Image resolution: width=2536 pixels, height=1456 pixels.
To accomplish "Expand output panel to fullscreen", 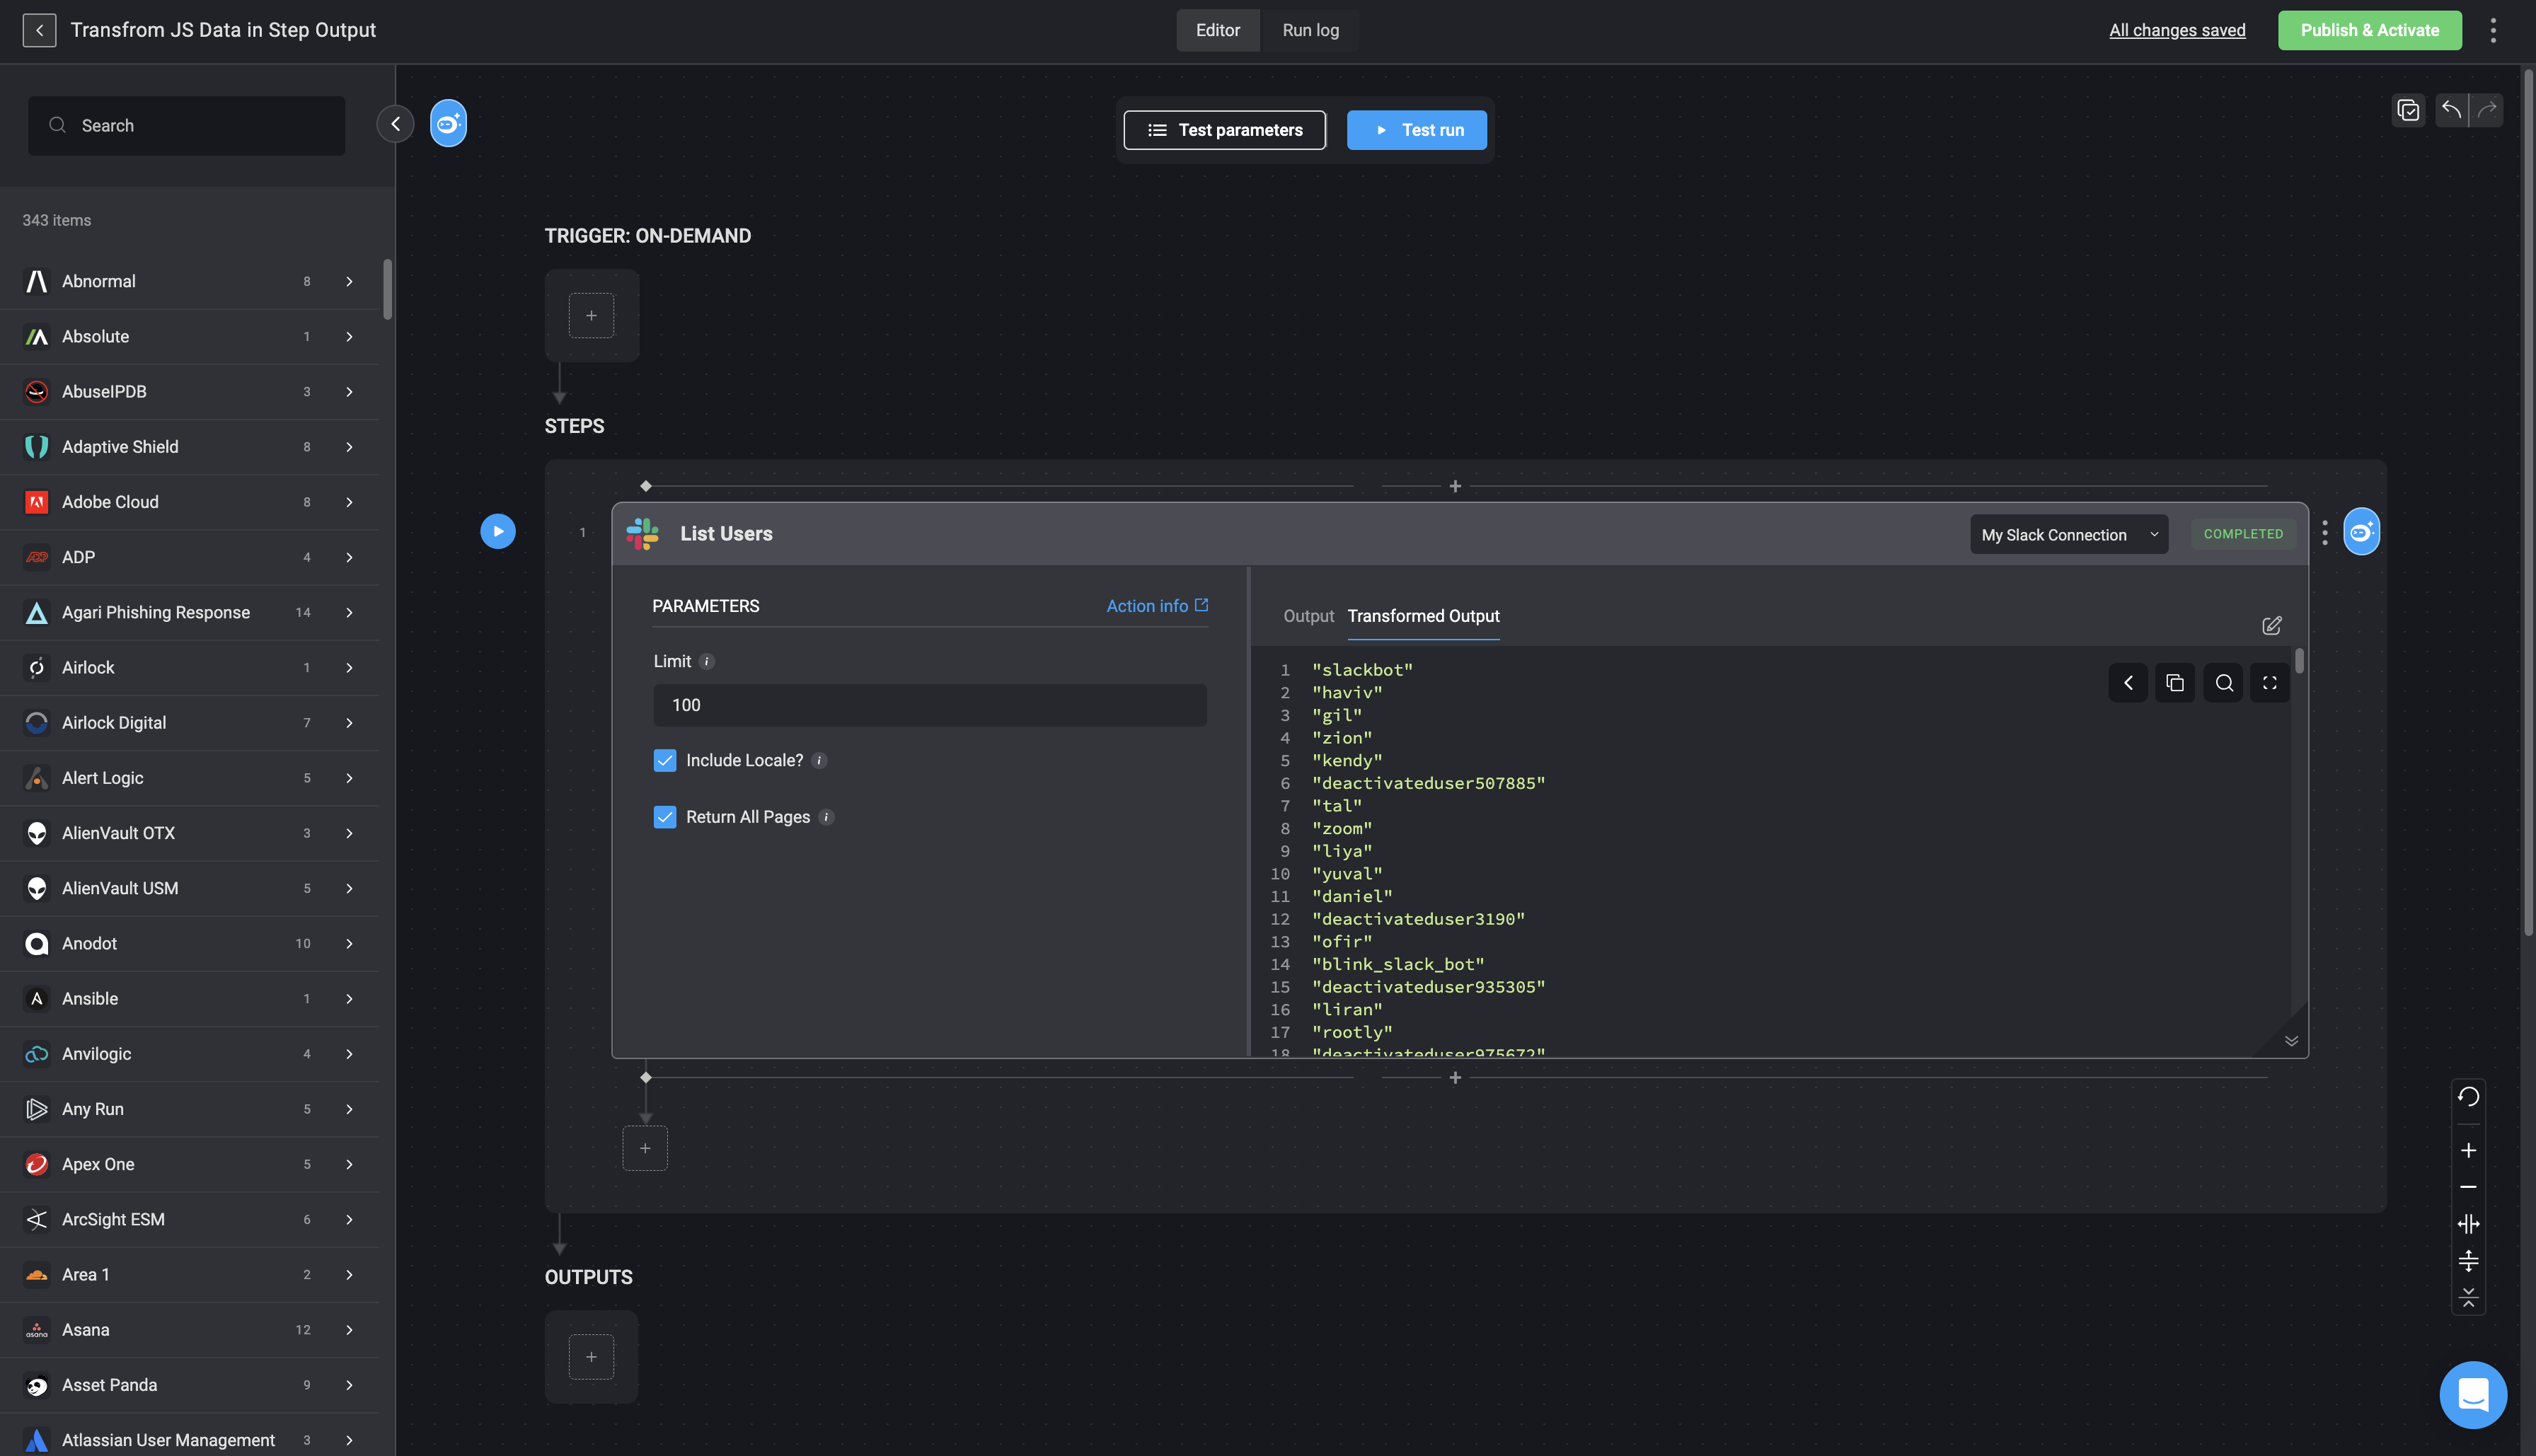I will tap(2269, 683).
